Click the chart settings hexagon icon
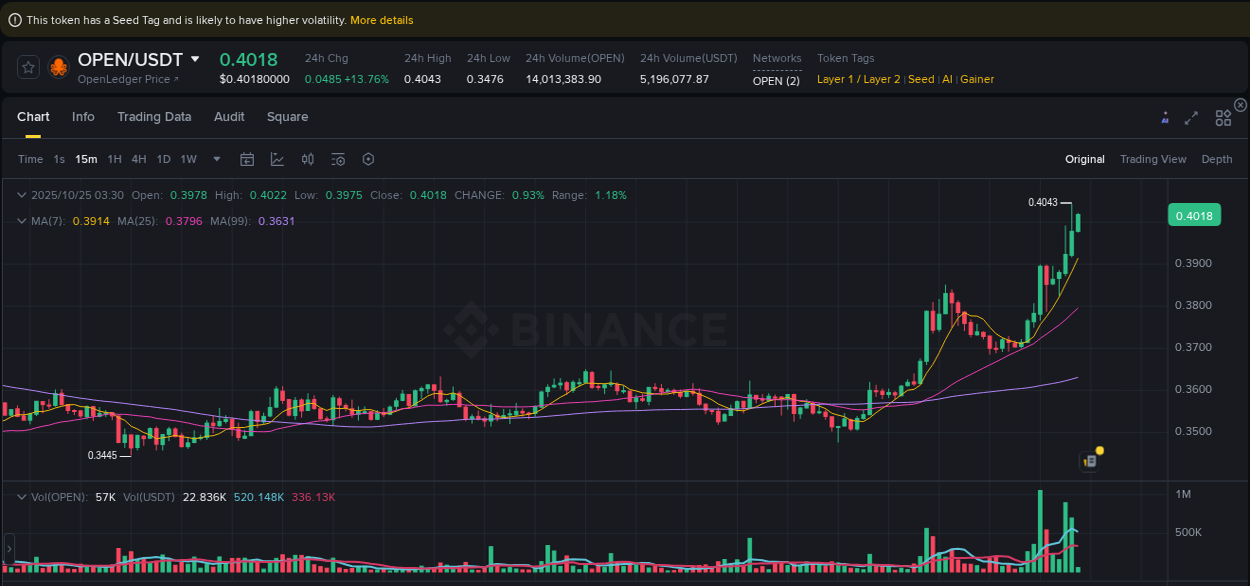The height and width of the screenshot is (586, 1250). click(x=368, y=158)
